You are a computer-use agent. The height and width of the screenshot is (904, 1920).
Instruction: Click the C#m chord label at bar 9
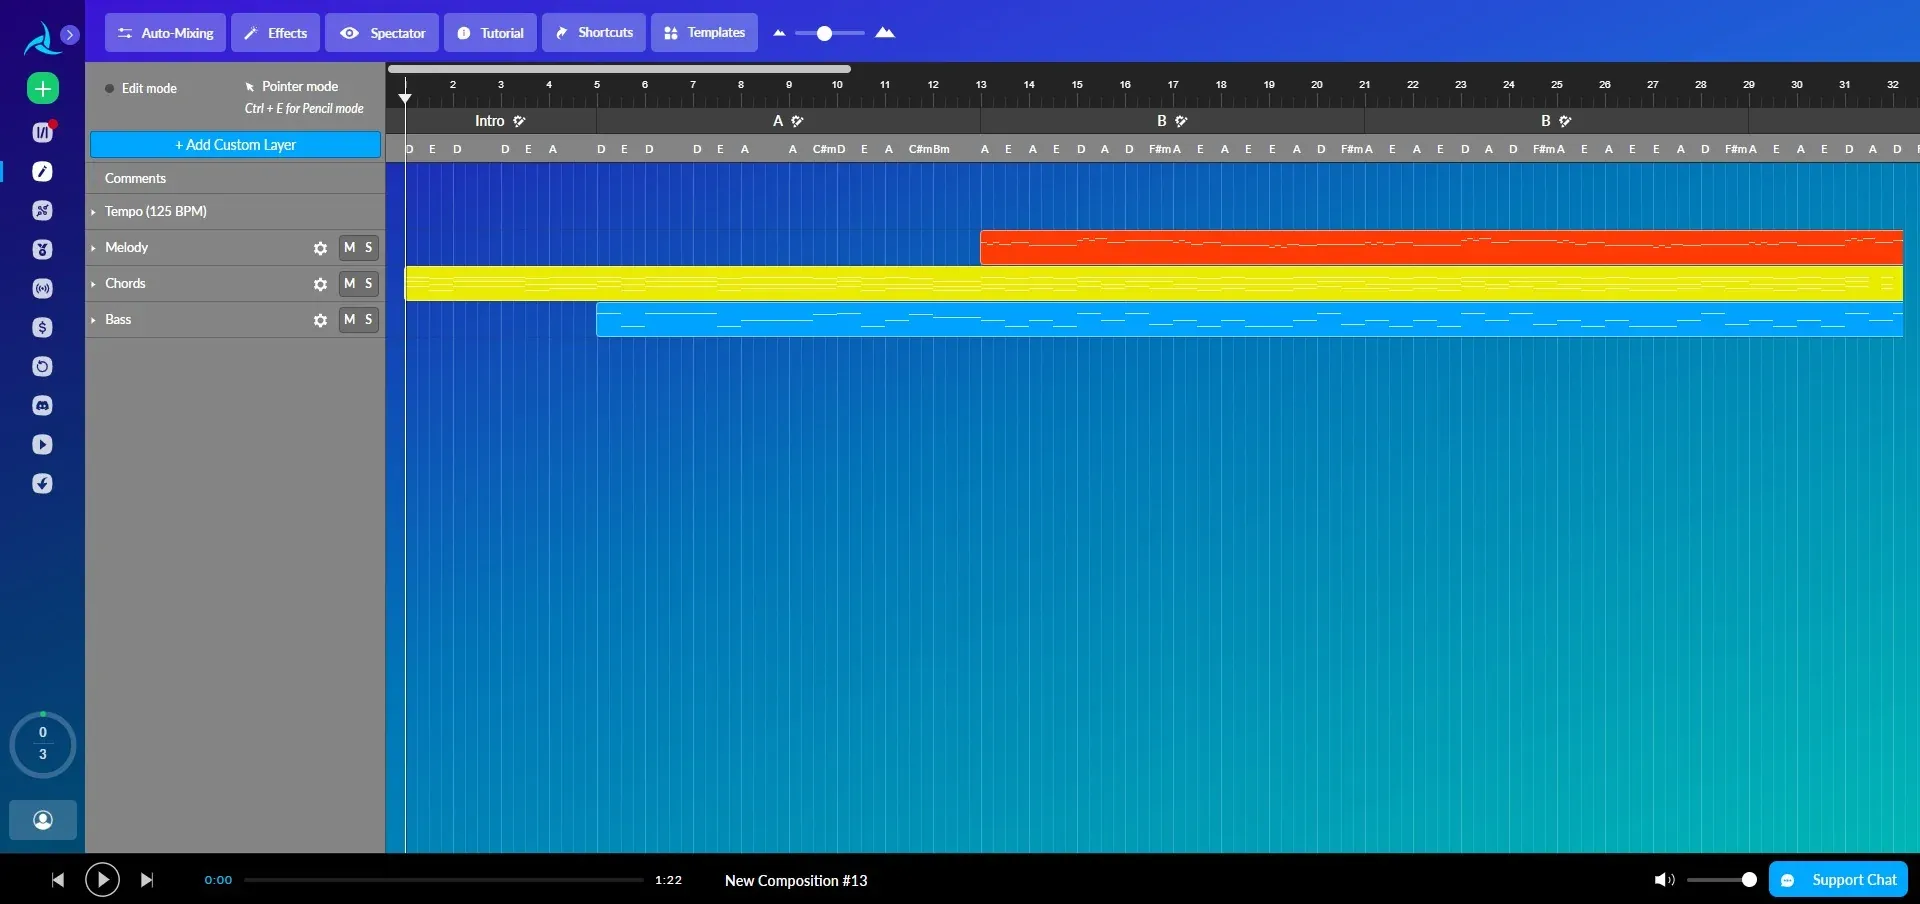pos(823,149)
